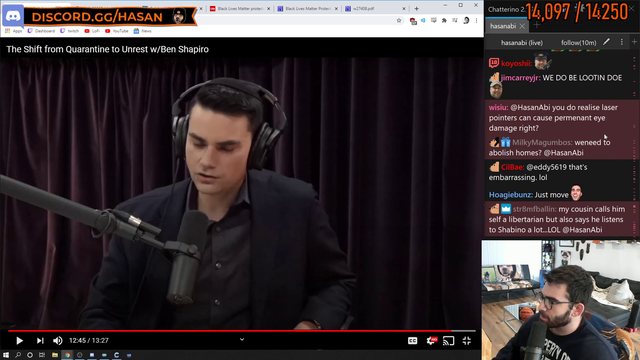This screenshot has height=360, width=640.
Task: Click follow(10m) mode label in Chatterino
Action: tap(578, 42)
